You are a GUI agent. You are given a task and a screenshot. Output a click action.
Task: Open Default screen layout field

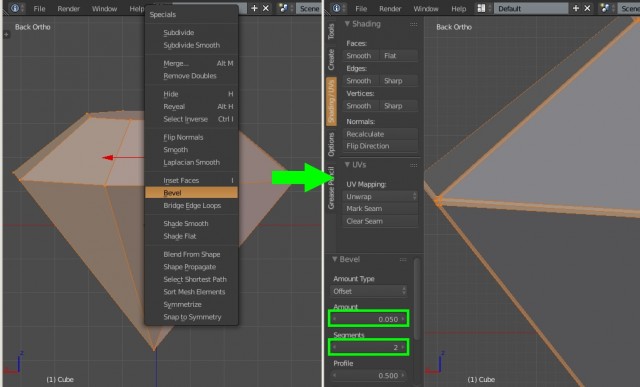531,8
